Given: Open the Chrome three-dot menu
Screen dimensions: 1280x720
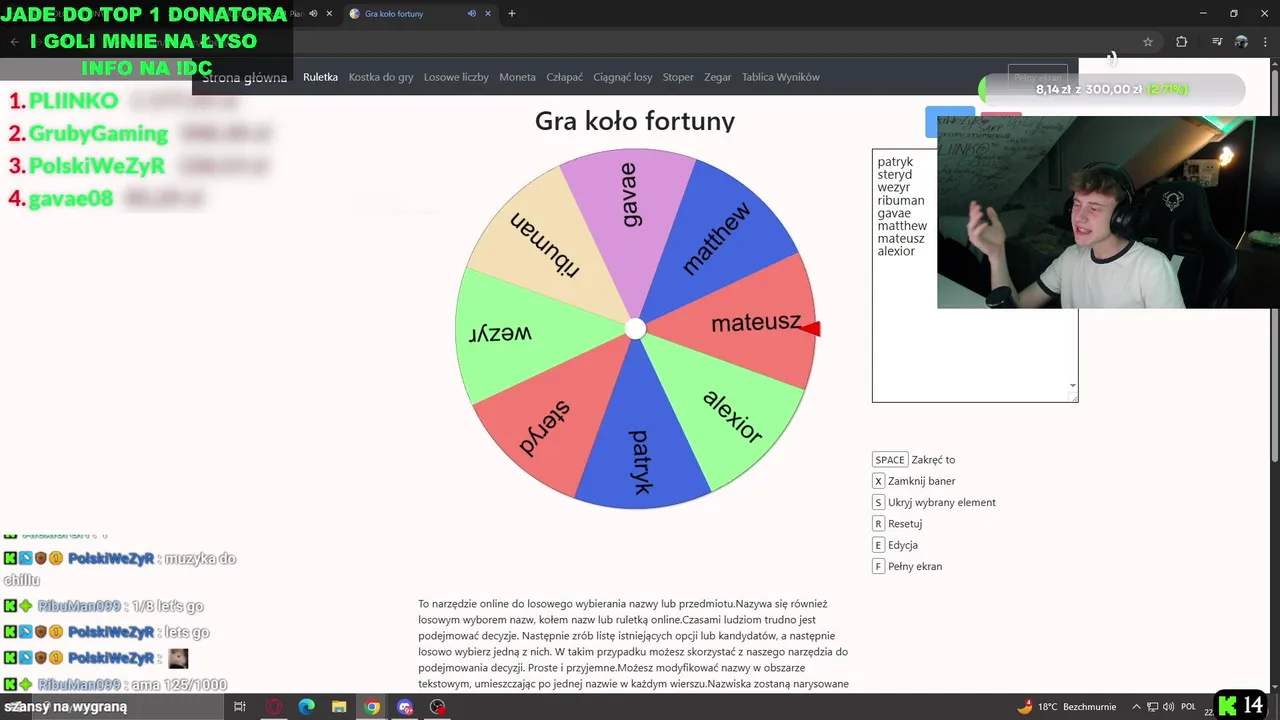Looking at the screenshot, I should [1266, 42].
